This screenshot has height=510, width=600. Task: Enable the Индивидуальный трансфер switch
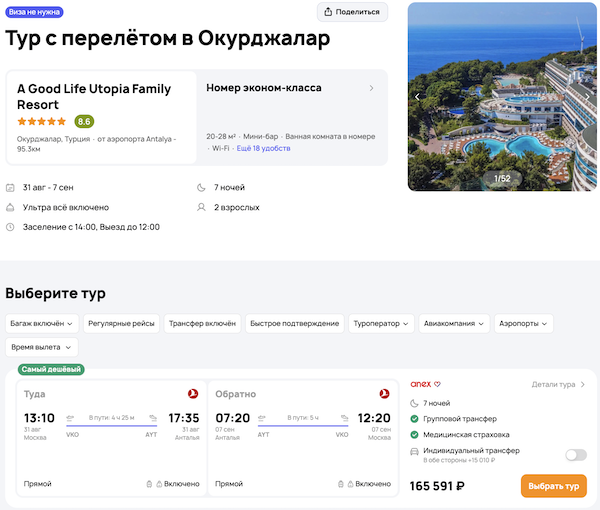tap(575, 454)
